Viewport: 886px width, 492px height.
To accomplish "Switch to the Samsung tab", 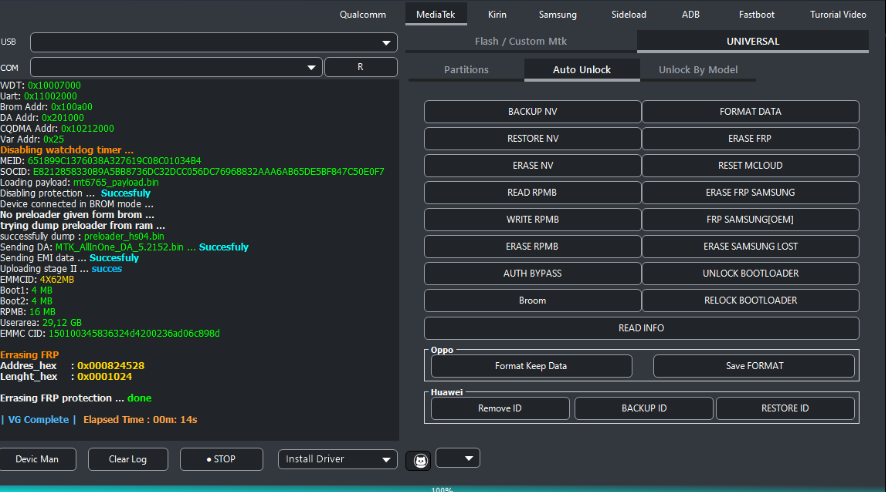I will click(x=558, y=15).
